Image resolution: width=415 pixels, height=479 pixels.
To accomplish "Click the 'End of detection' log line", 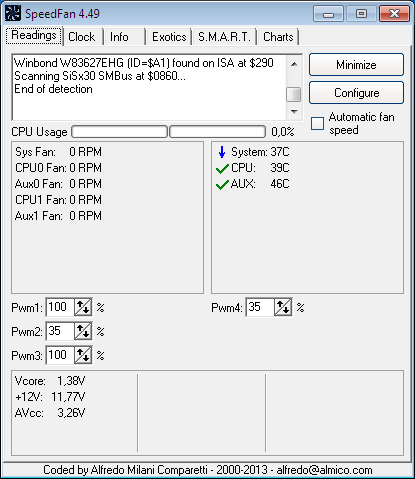I will pos(53,89).
